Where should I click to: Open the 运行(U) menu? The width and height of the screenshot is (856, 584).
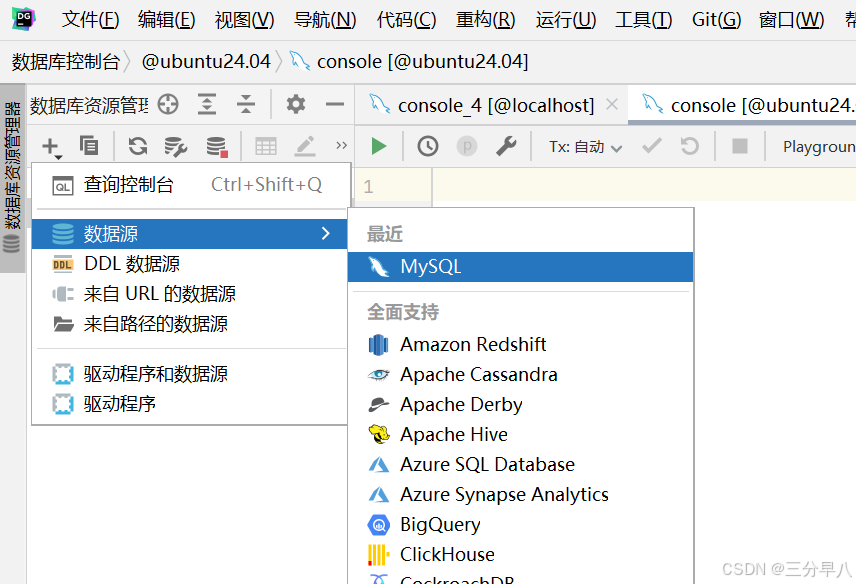[566, 20]
